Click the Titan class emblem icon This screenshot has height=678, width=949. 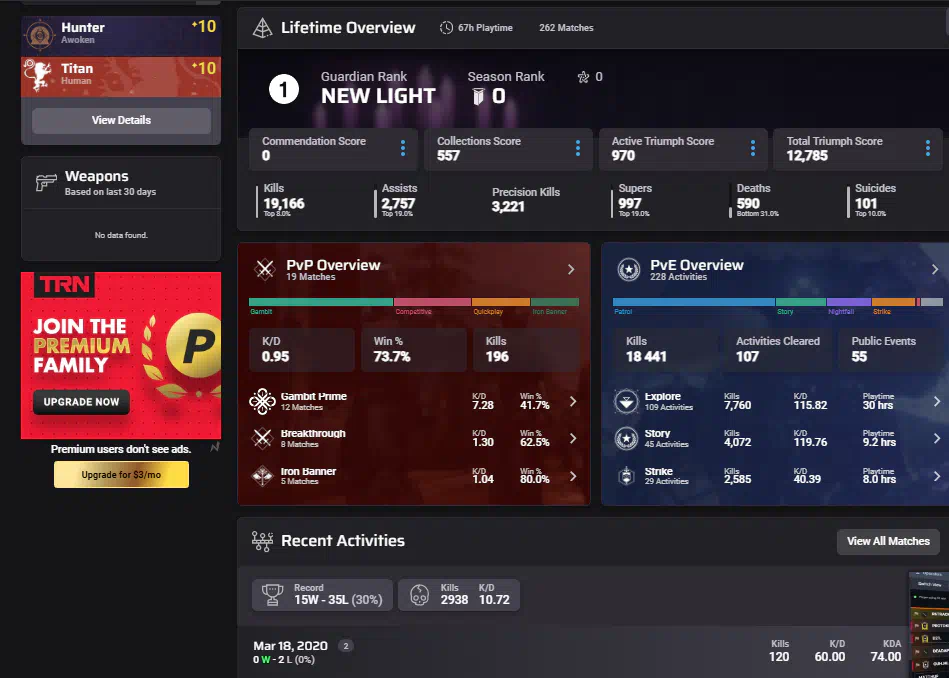tap(41, 75)
